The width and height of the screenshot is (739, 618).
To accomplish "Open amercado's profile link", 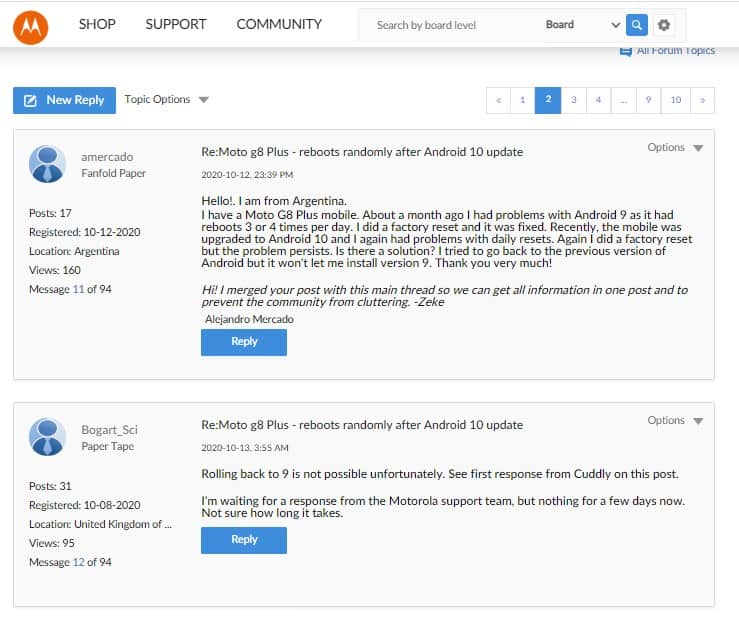I will (107, 157).
